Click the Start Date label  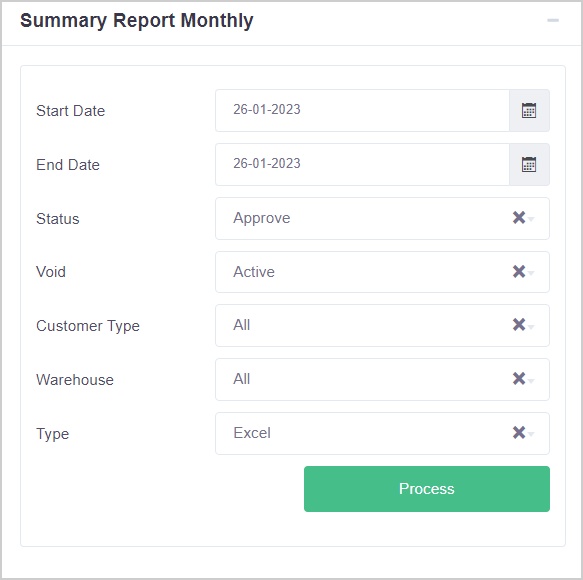[x=71, y=111]
